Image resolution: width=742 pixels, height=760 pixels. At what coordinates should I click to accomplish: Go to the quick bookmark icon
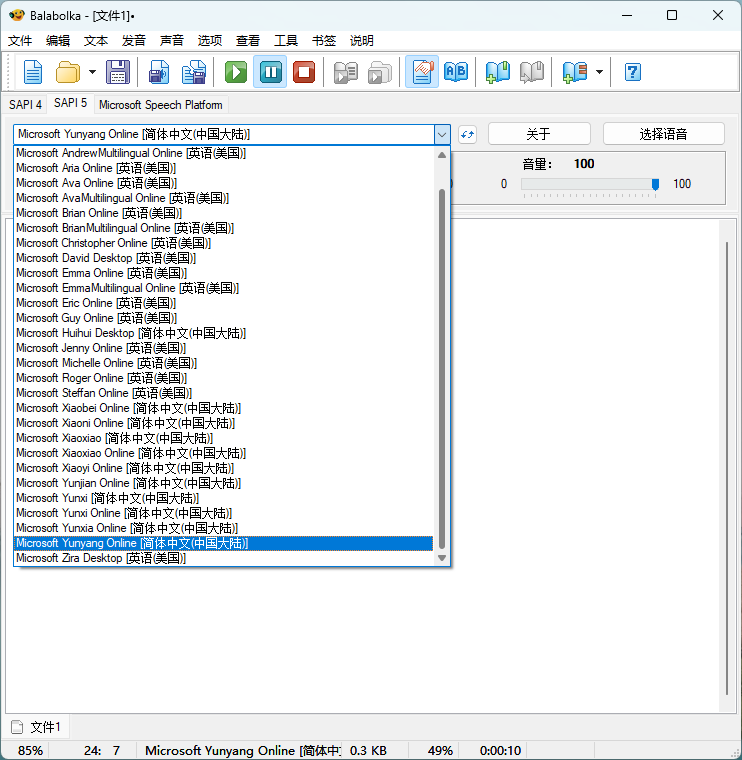(532, 72)
